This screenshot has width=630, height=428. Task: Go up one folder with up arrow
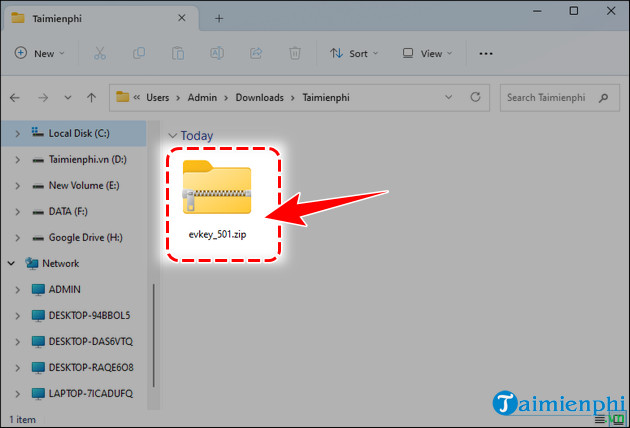[x=91, y=98]
